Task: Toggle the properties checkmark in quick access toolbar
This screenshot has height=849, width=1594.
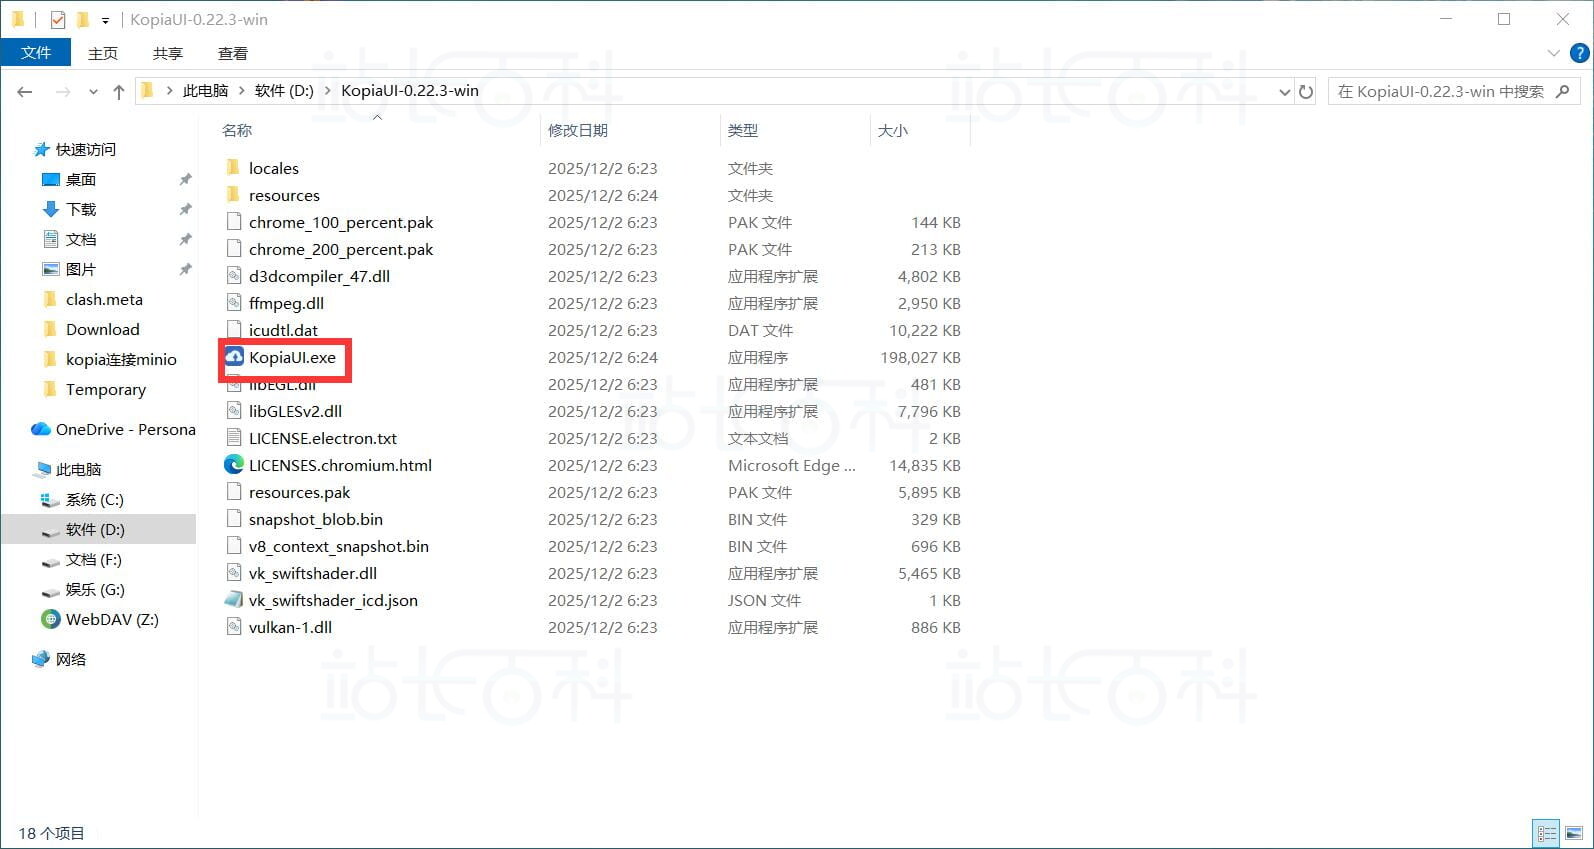Action: (58, 19)
